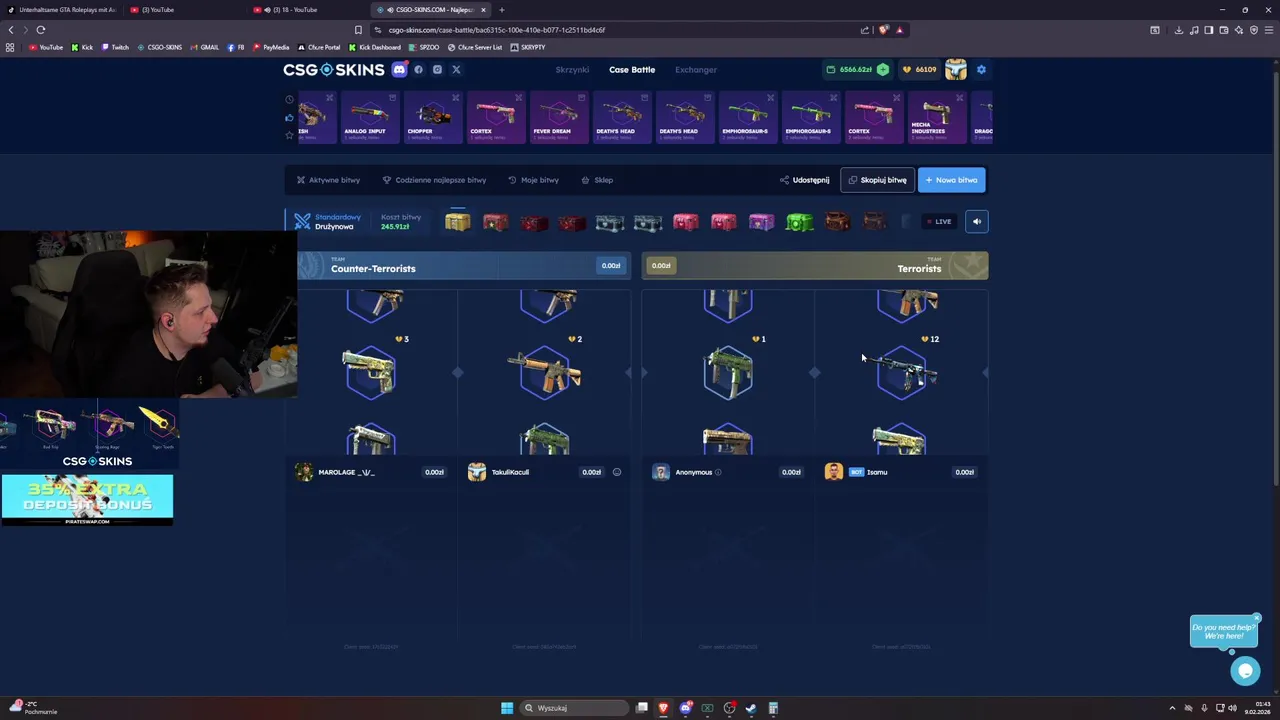Select the bright green case in the battle row
The image size is (1280, 720).
tap(799, 222)
